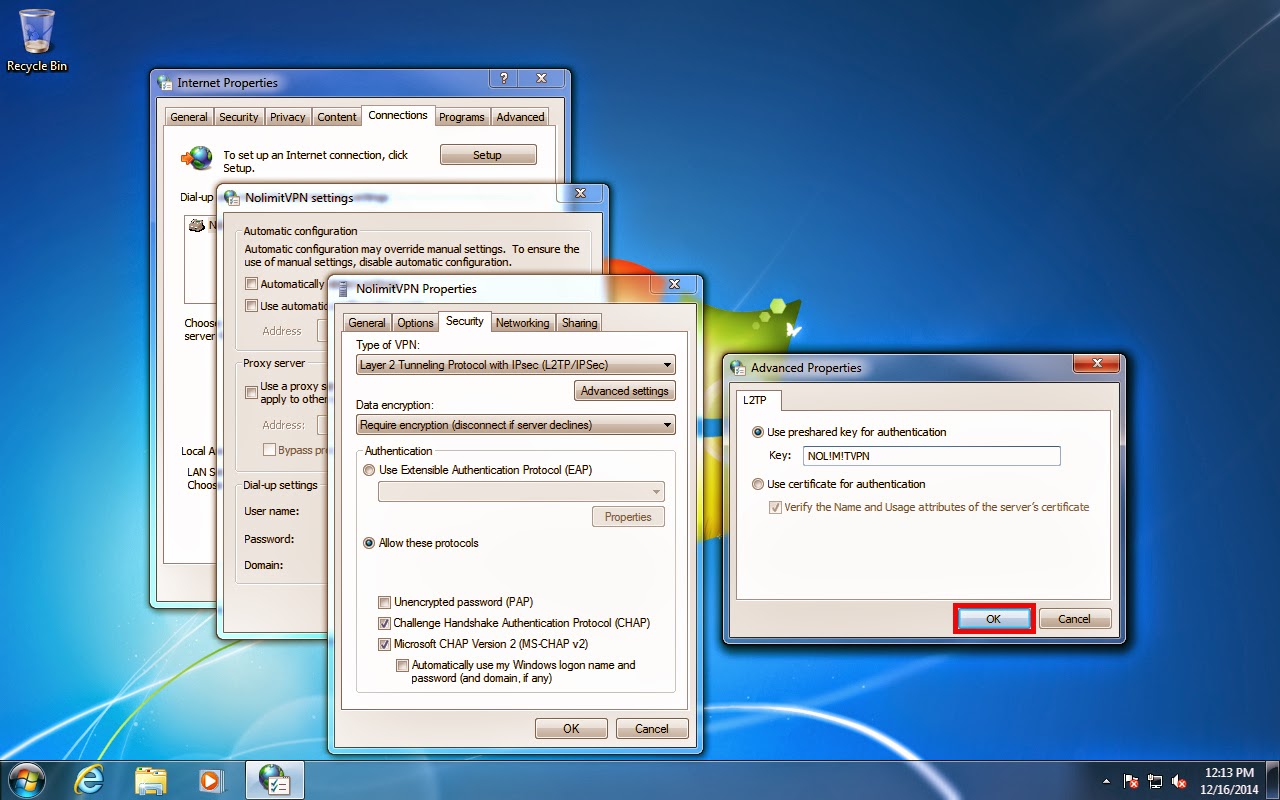The height and width of the screenshot is (800, 1280).
Task: Click the title bar icon of NolimitVPN Properties
Action: (x=344, y=289)
